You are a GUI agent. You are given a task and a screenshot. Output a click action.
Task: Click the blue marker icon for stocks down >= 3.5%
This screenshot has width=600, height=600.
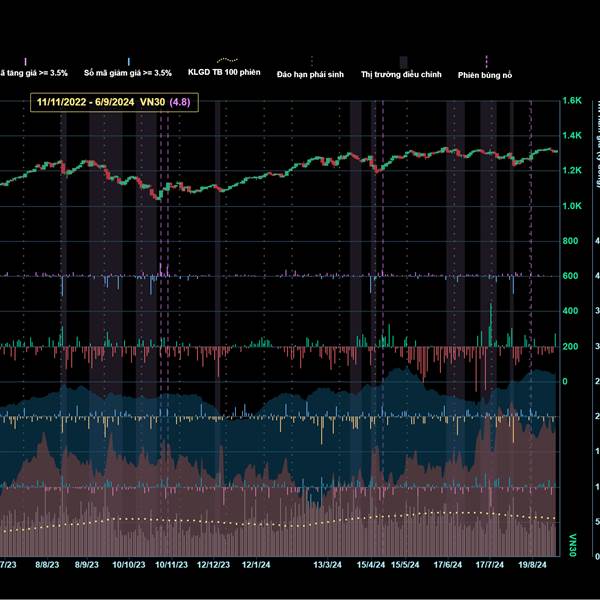[x=129, y=61]
